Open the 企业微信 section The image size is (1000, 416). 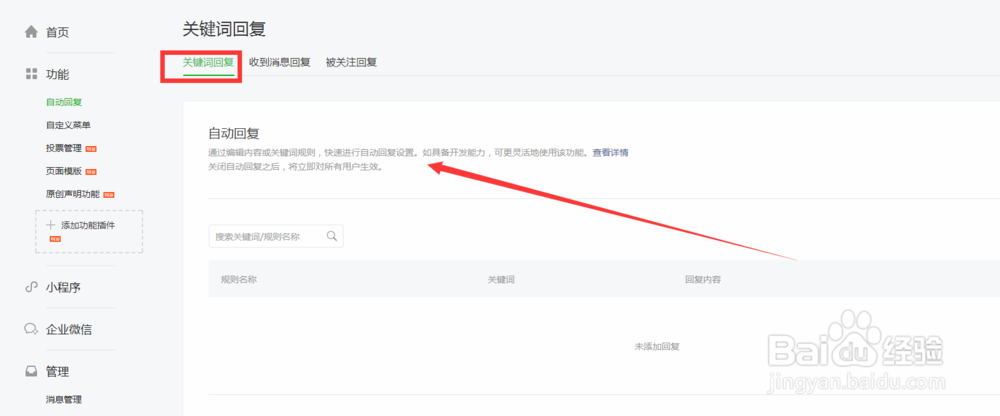(x=69, y=330)
